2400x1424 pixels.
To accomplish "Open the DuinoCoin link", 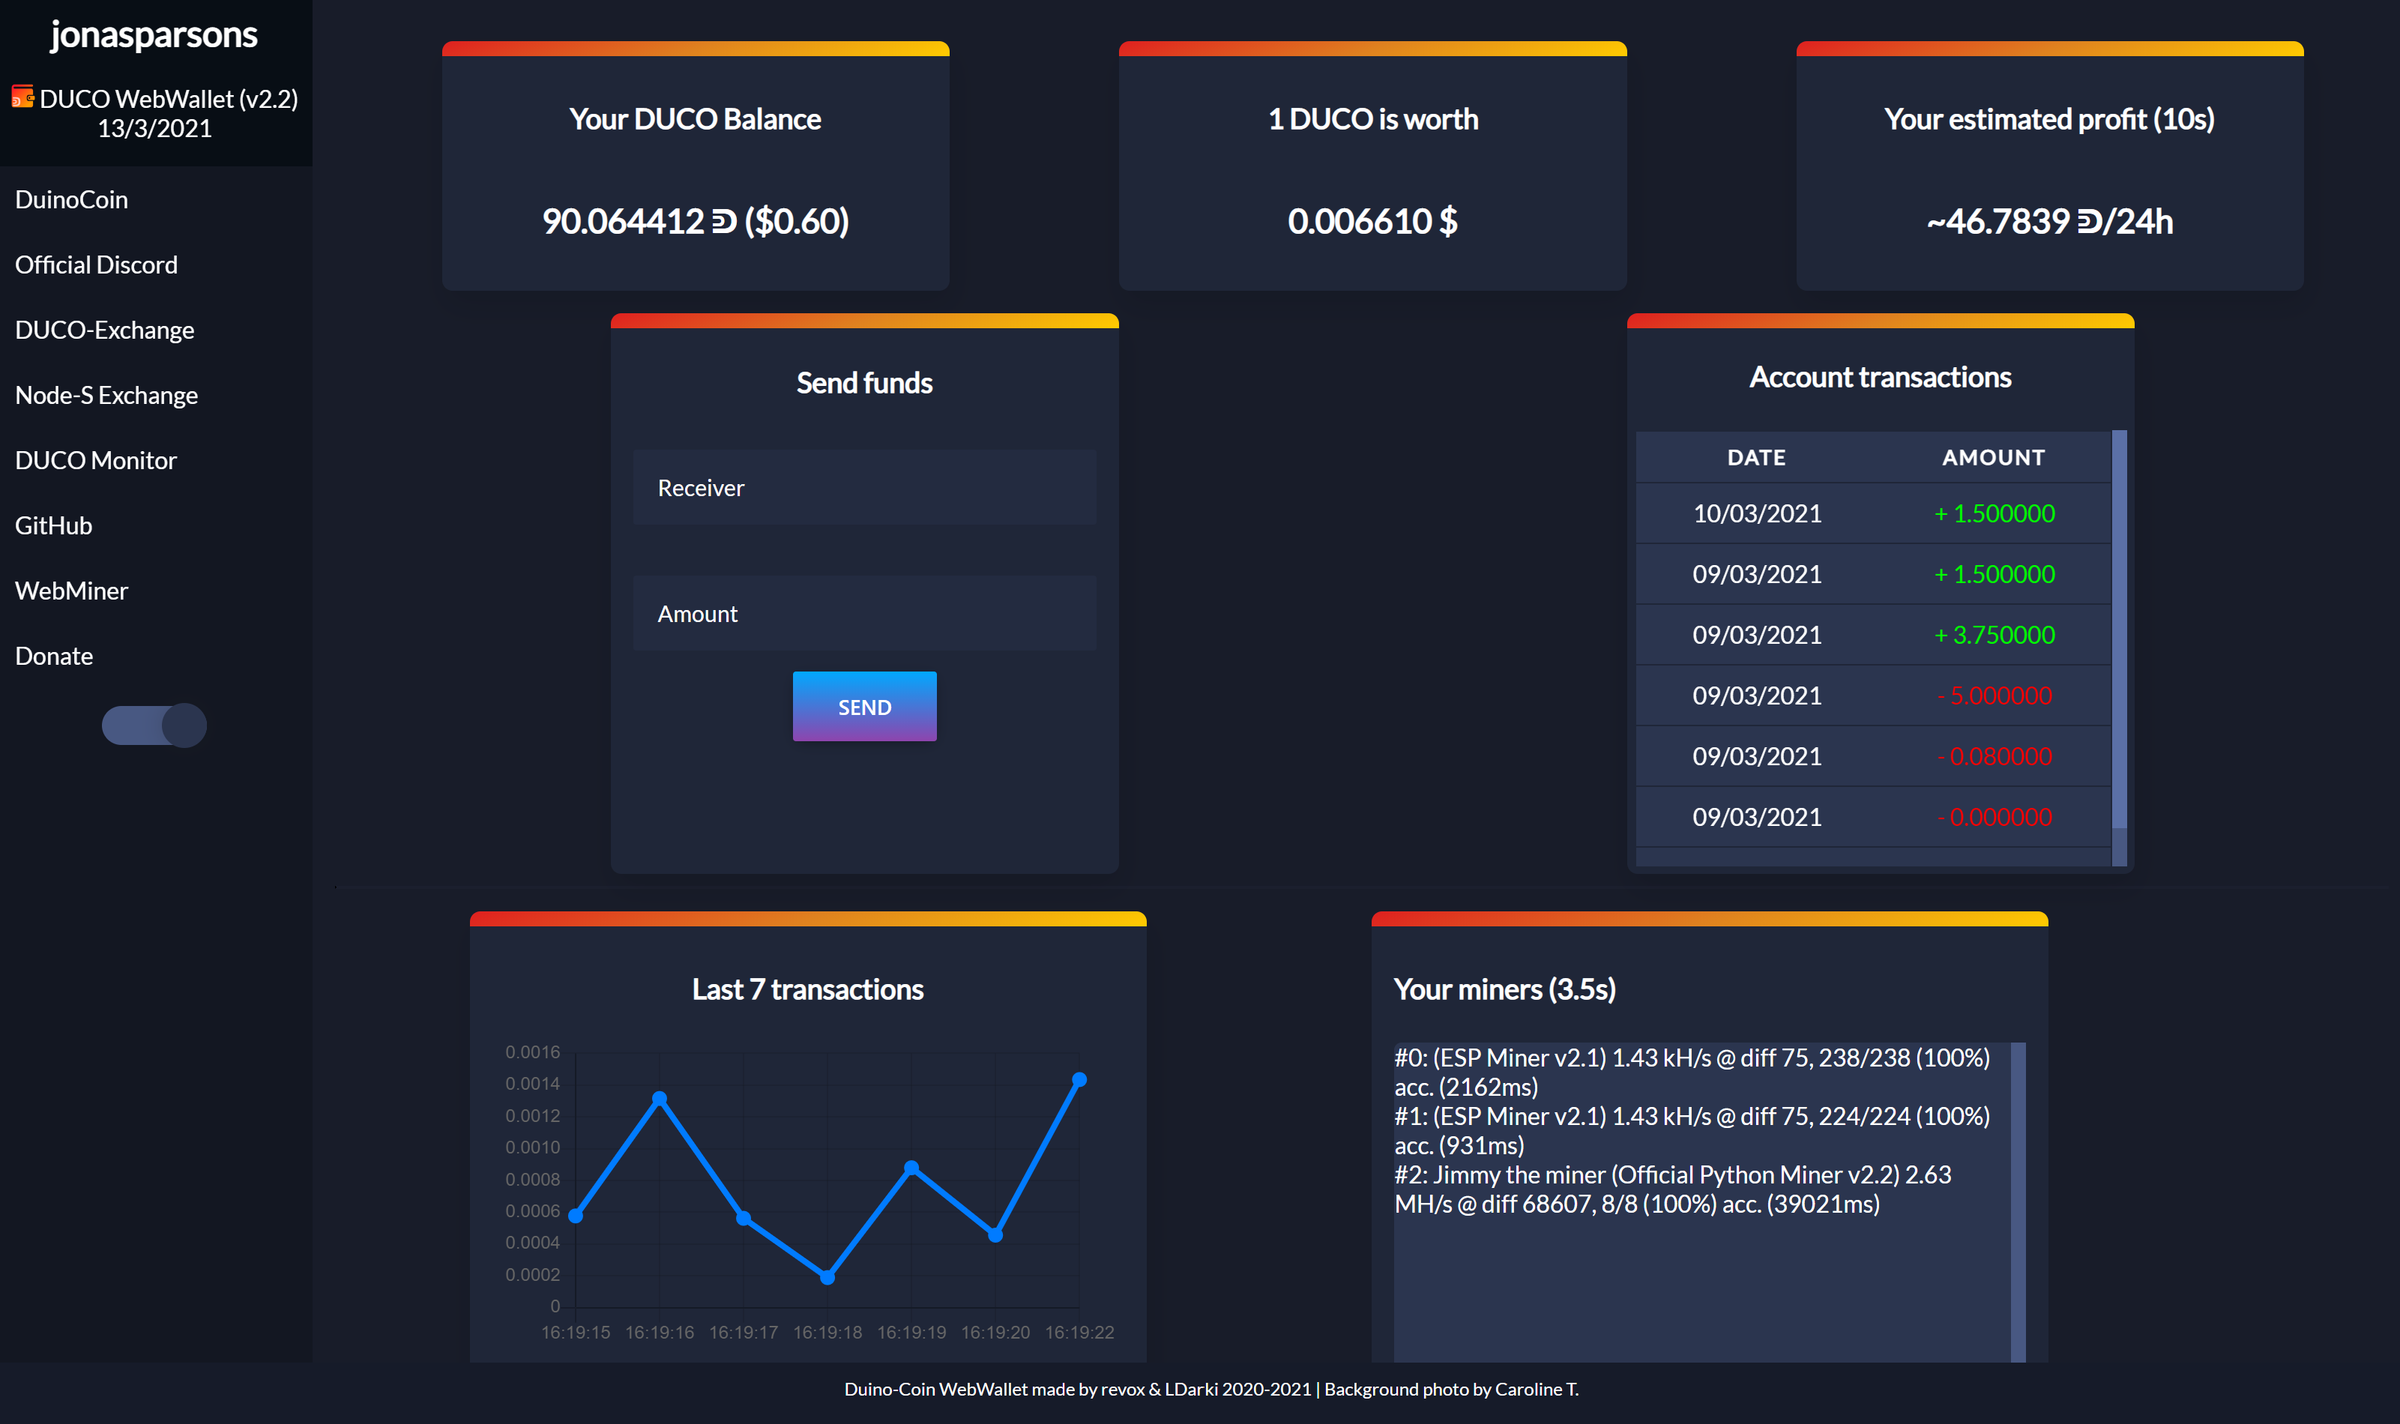I will tap(71, 198).
